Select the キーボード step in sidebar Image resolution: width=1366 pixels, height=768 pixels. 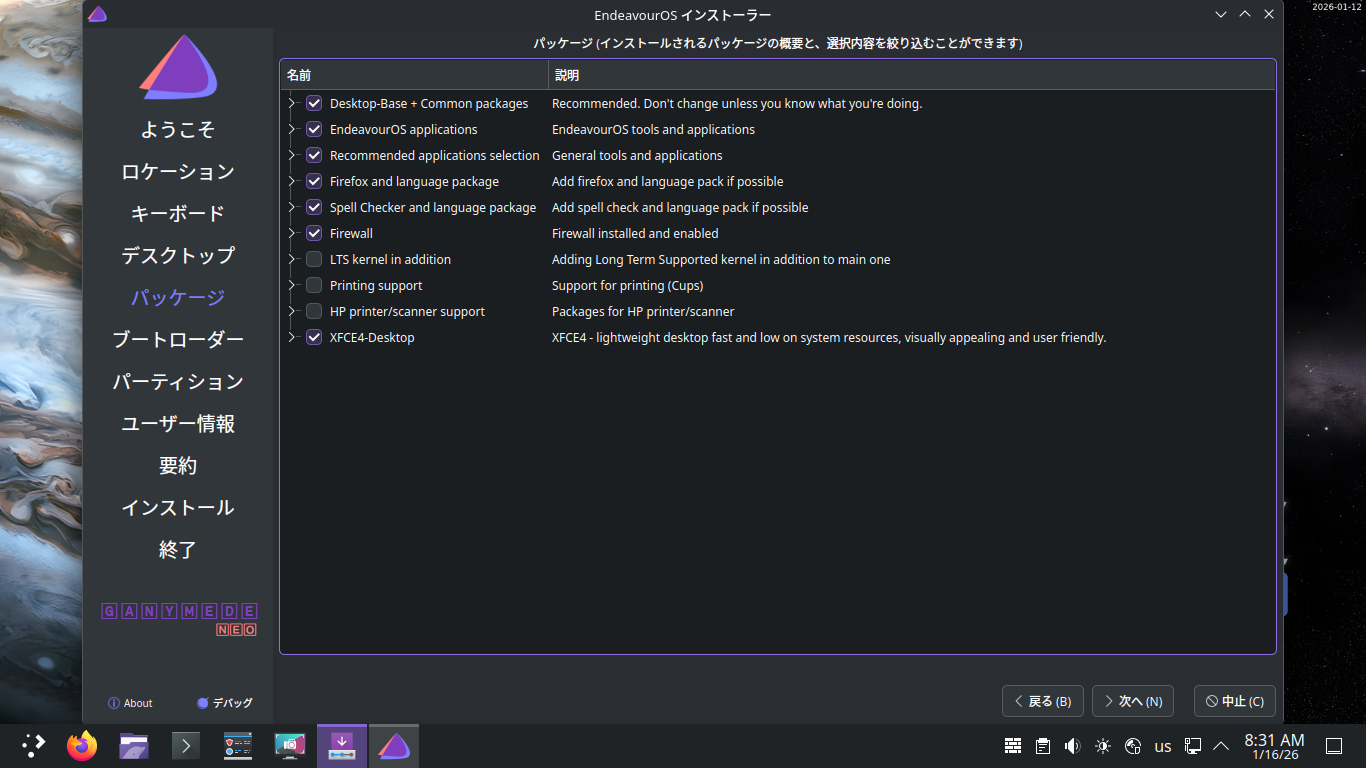[x=178, y=214]
